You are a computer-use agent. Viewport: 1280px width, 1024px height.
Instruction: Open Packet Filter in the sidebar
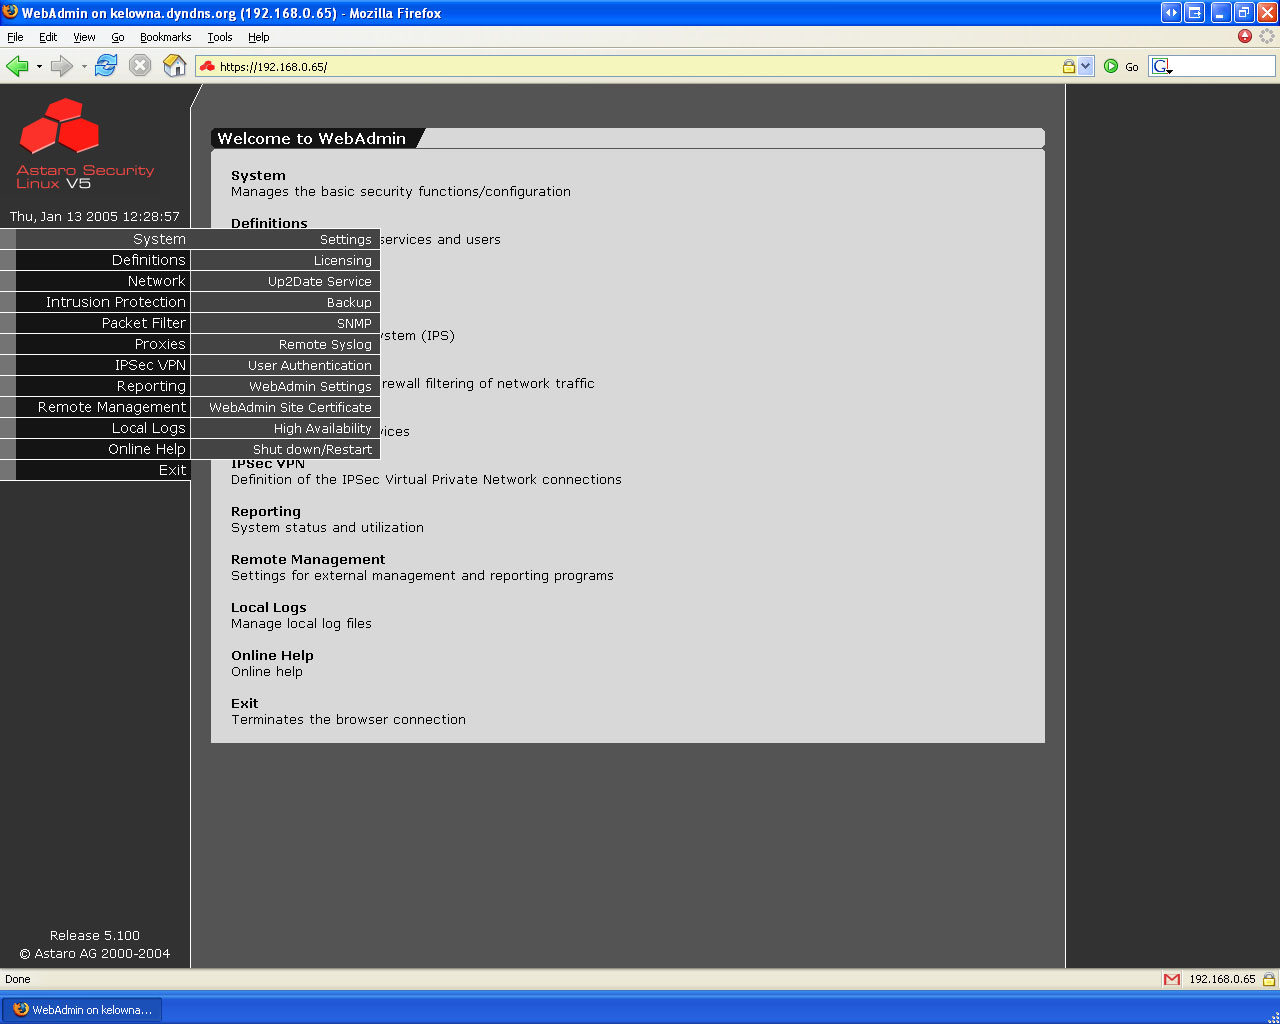(143, 323)
